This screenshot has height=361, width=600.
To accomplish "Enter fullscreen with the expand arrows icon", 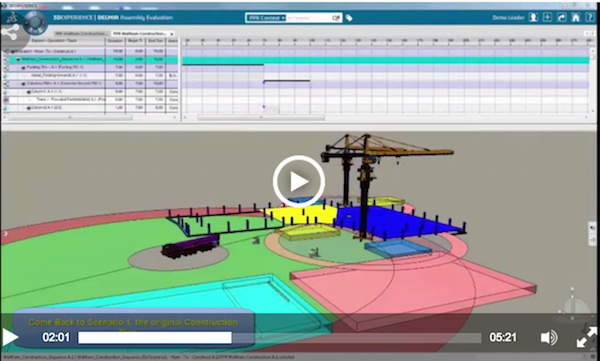I will [587, 337].
